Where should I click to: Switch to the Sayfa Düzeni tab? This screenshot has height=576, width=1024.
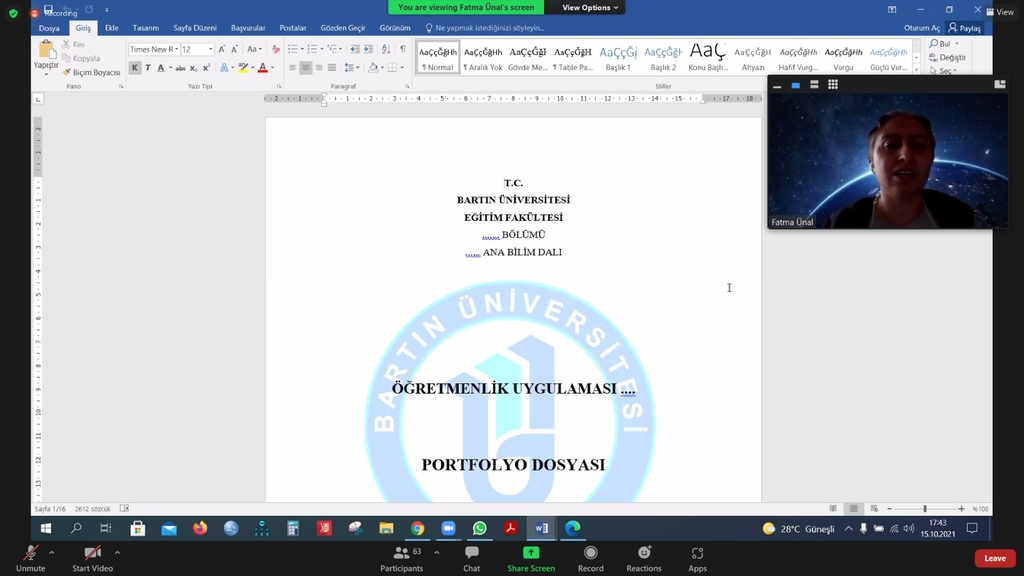[195, 28]
